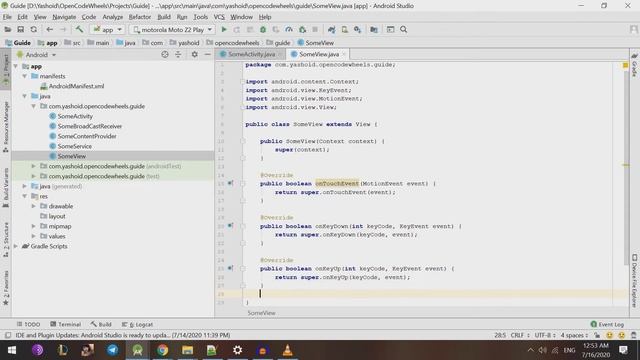The height and width of the screenshot is (360, 640).
Task: Collapse the manifests folder
Action: click(24, 76)
